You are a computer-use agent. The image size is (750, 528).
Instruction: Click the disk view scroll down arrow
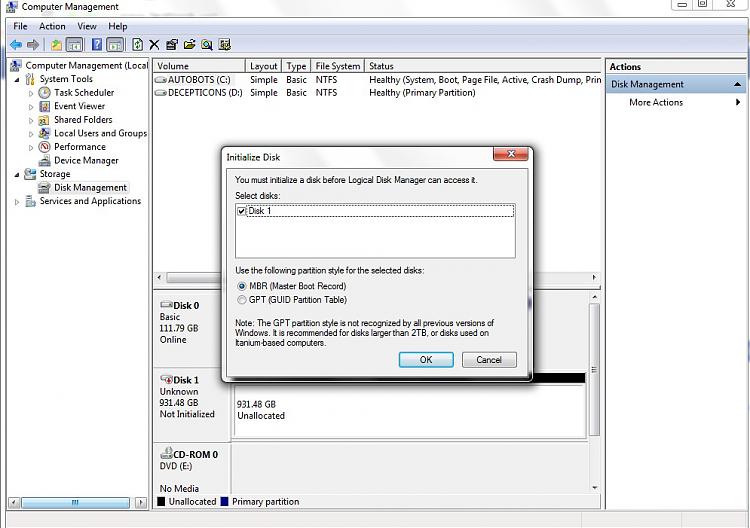pos(595,488)
